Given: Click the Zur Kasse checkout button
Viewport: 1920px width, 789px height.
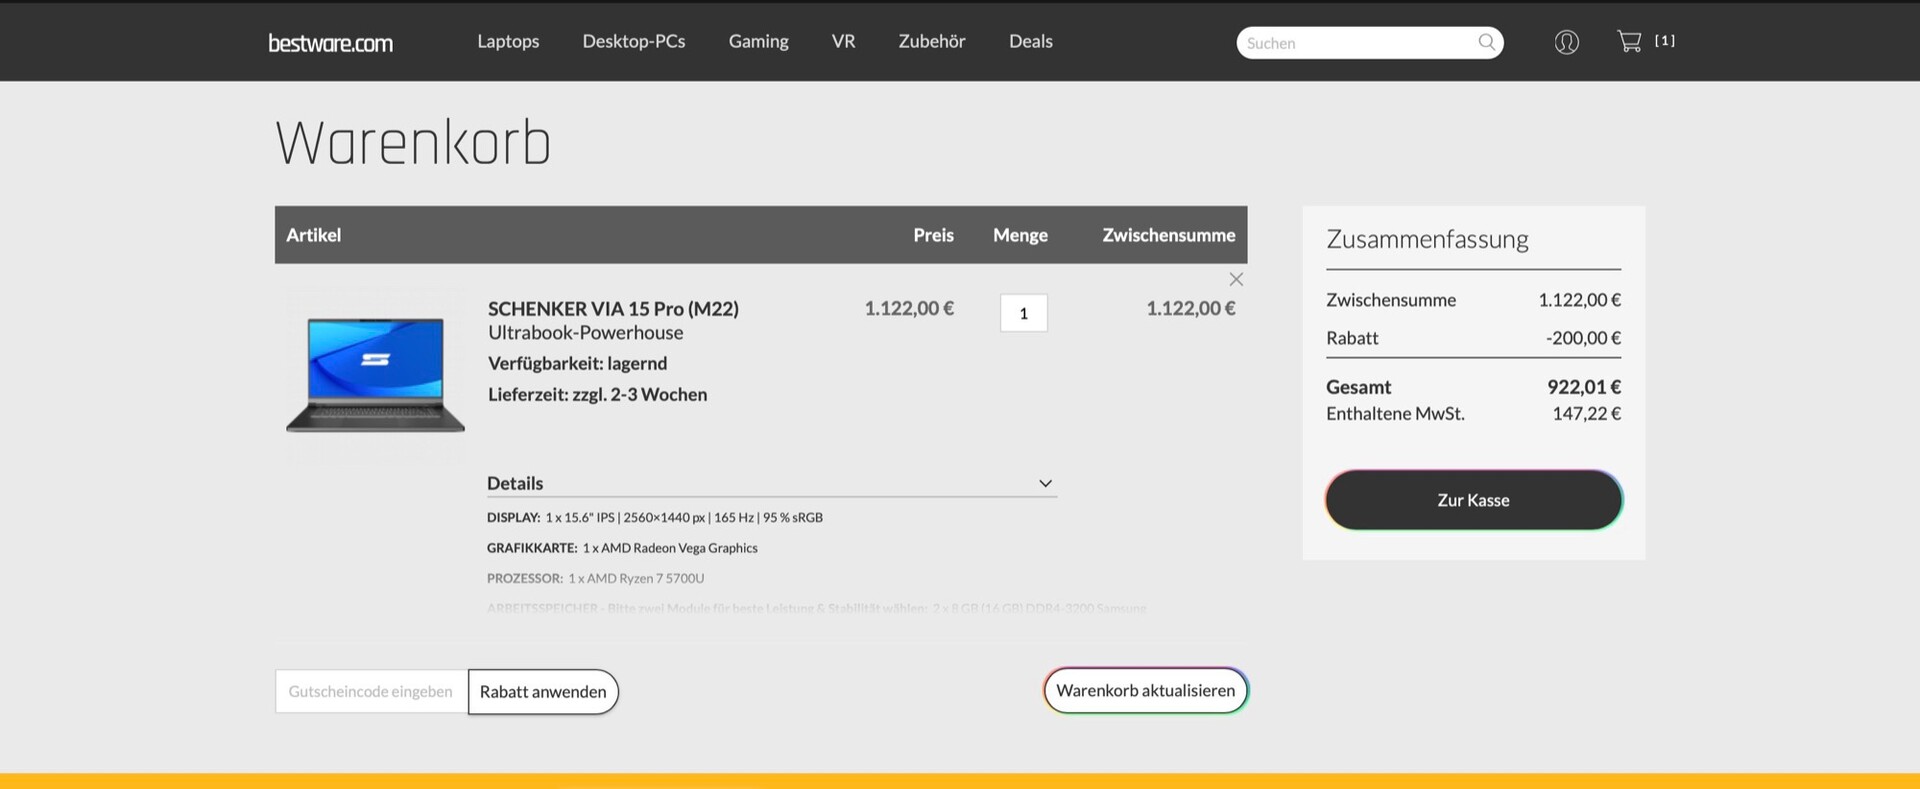Looking at the screenshot, I should [1473, 500].
